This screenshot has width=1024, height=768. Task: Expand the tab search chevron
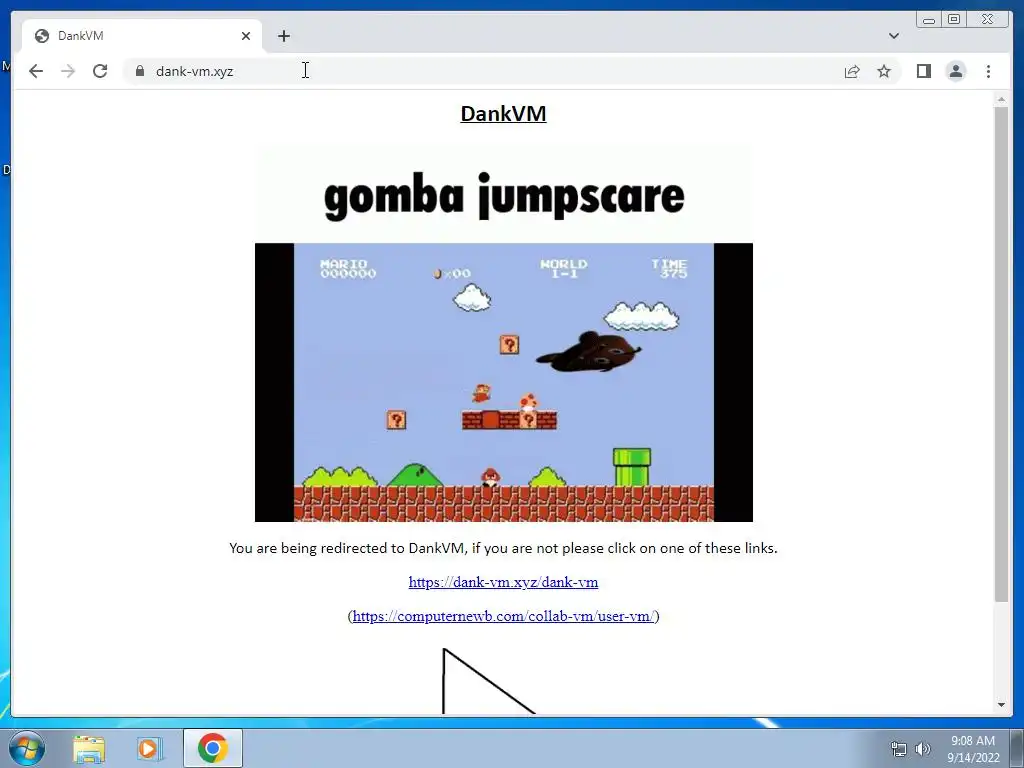(893, 36)
